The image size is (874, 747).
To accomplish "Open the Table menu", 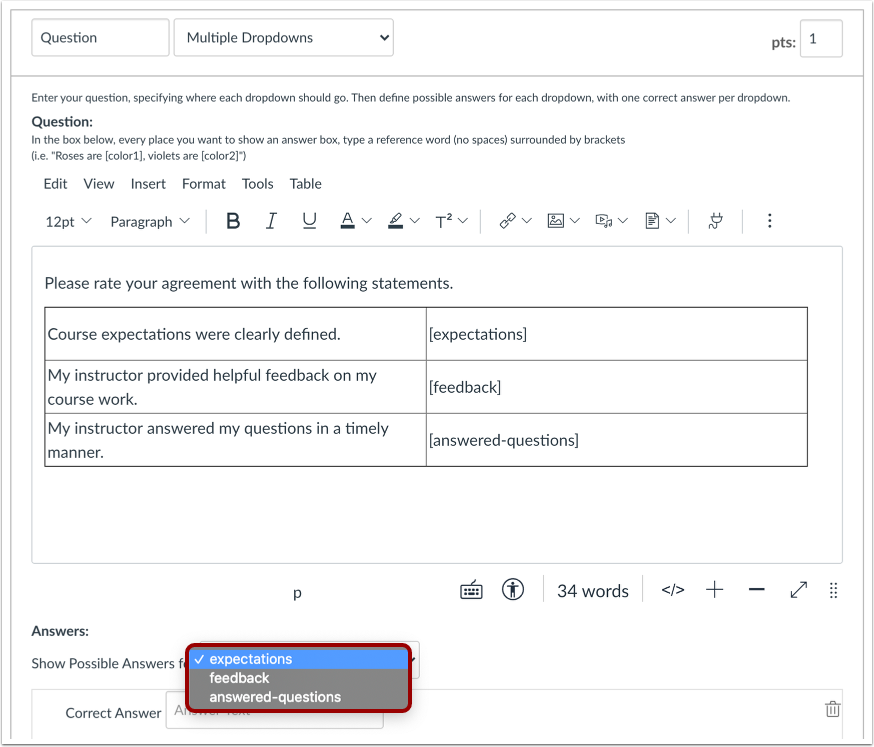I will click(305, 184).
